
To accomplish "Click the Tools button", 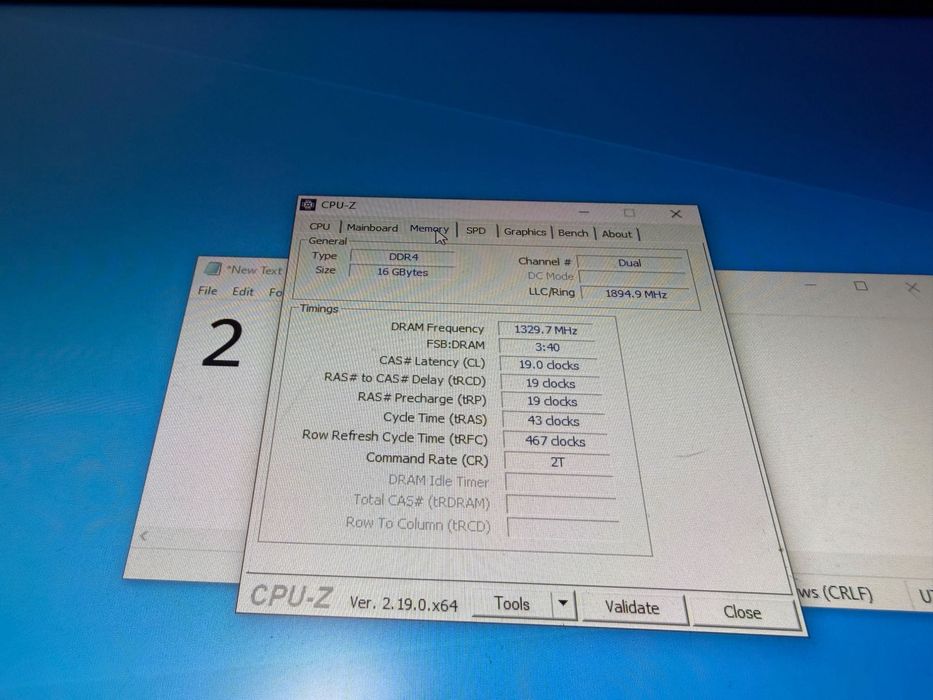I will pyautogui.click(x=512, y=604).
